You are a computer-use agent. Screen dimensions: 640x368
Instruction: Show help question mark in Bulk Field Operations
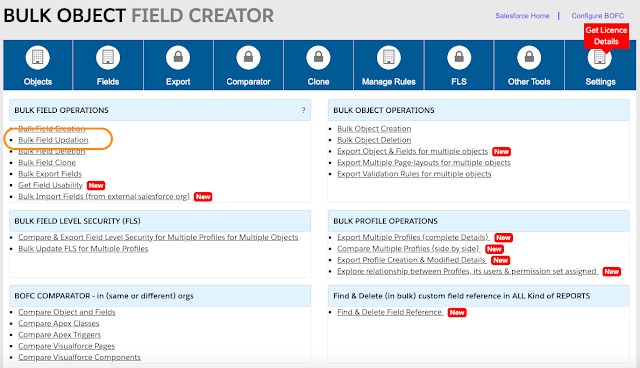click(x=303, y=110)
